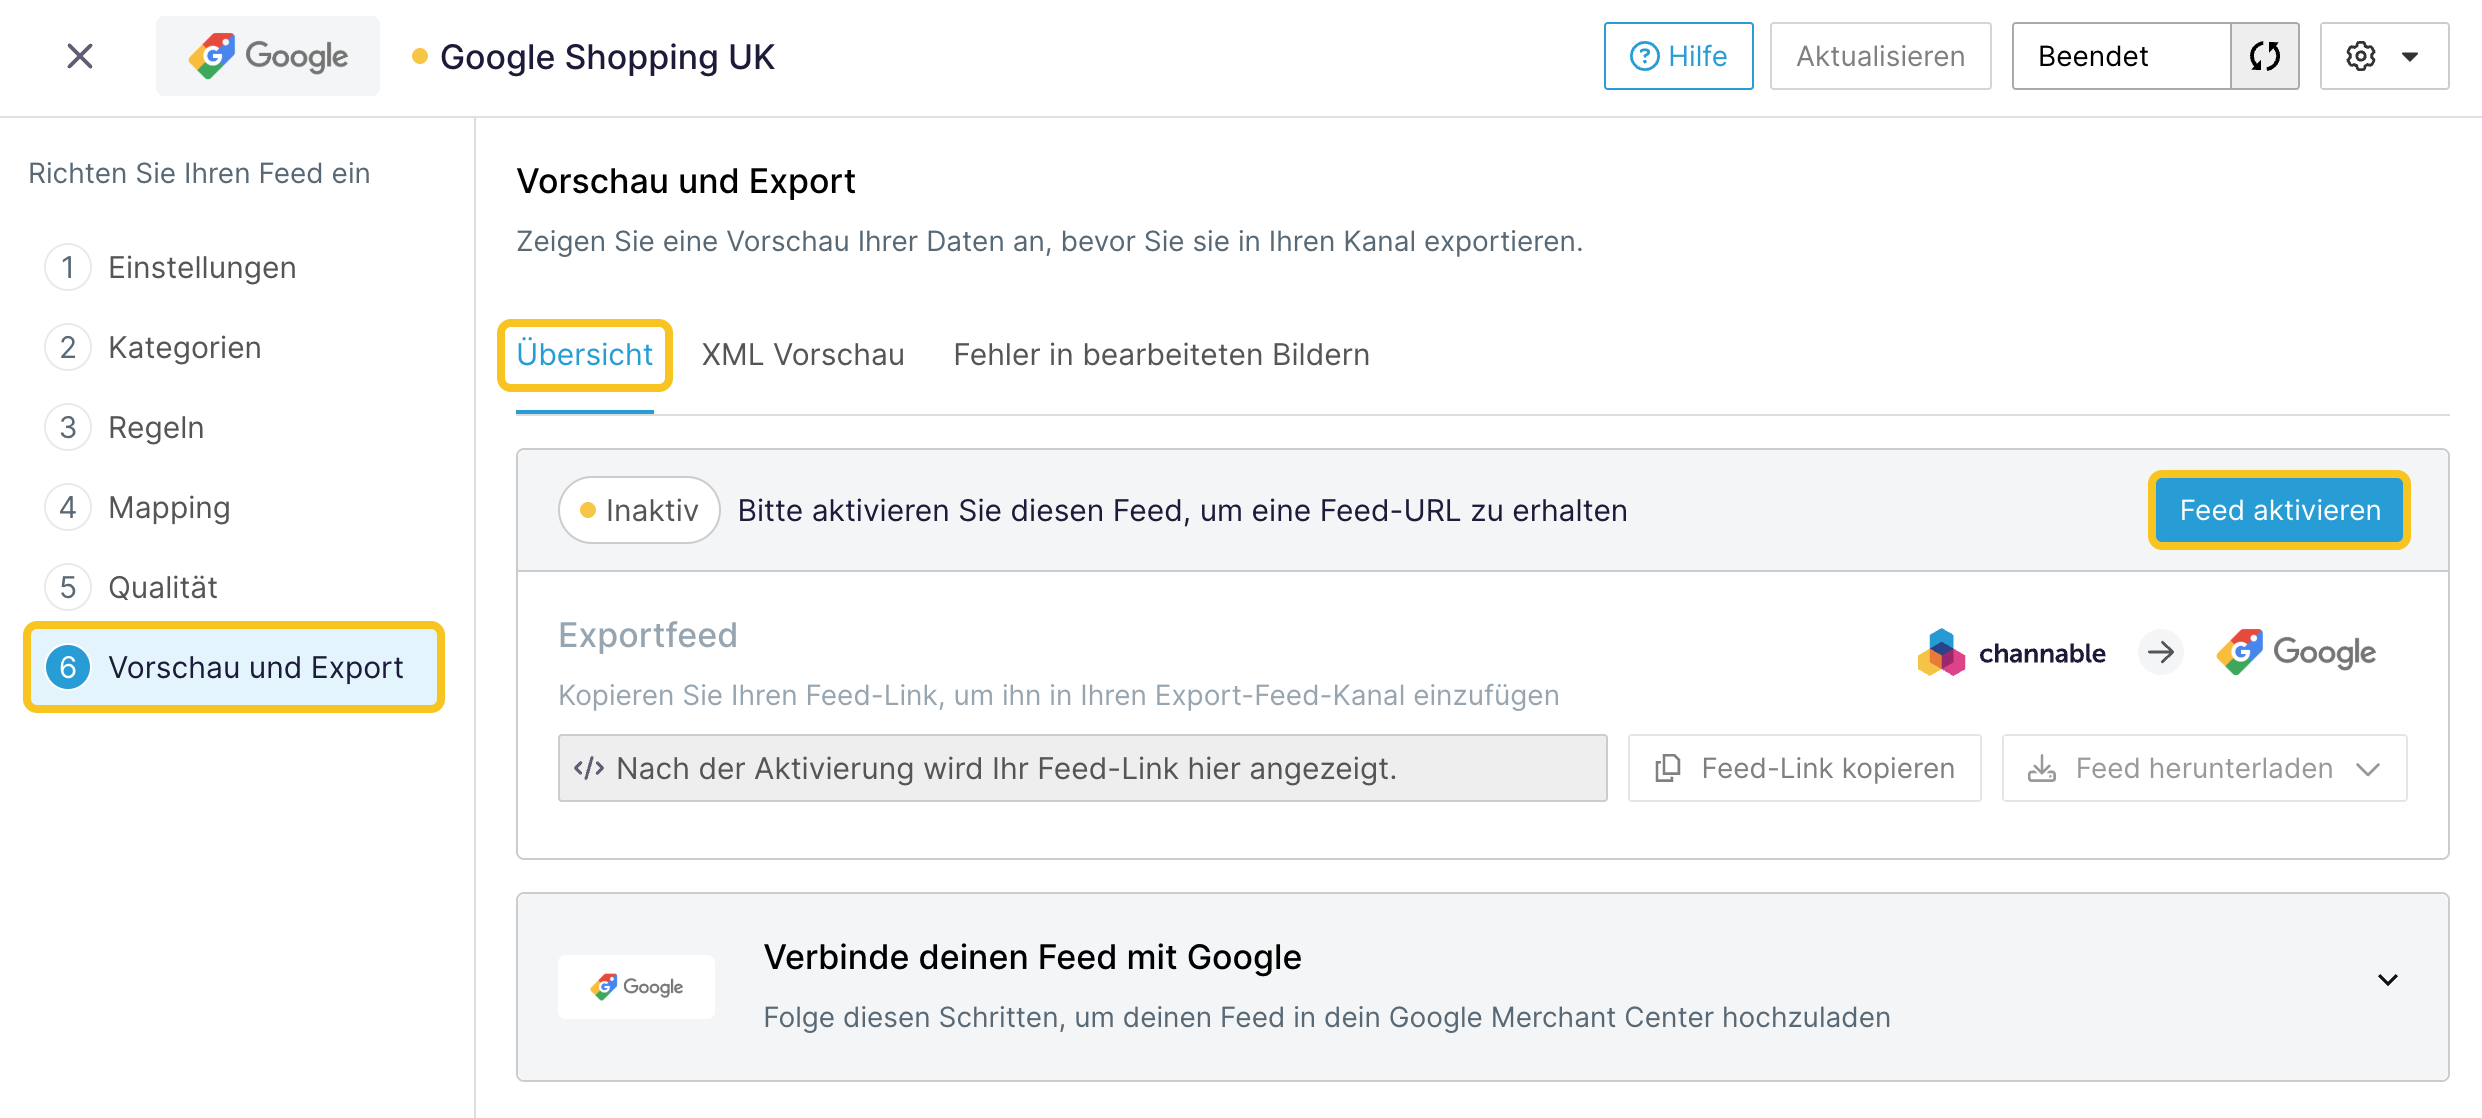
Task: Click the Google channel logo in header
Action: (268, 56)
